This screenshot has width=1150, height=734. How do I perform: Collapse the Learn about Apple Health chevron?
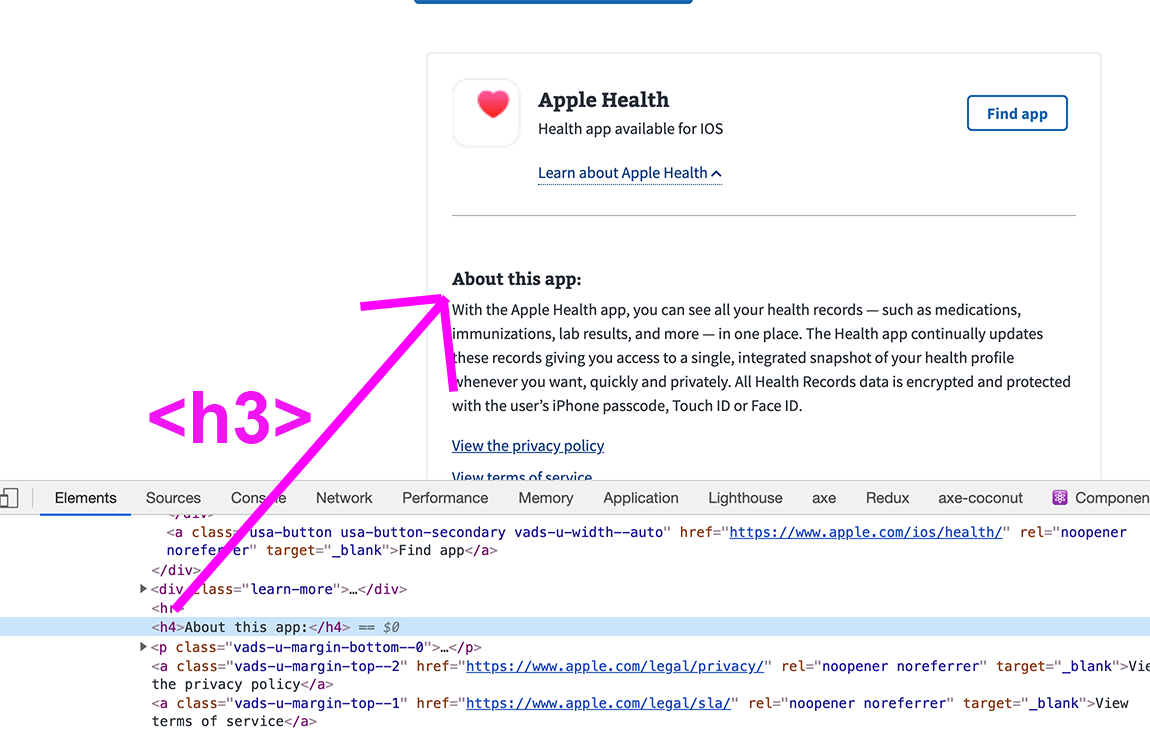717,174
